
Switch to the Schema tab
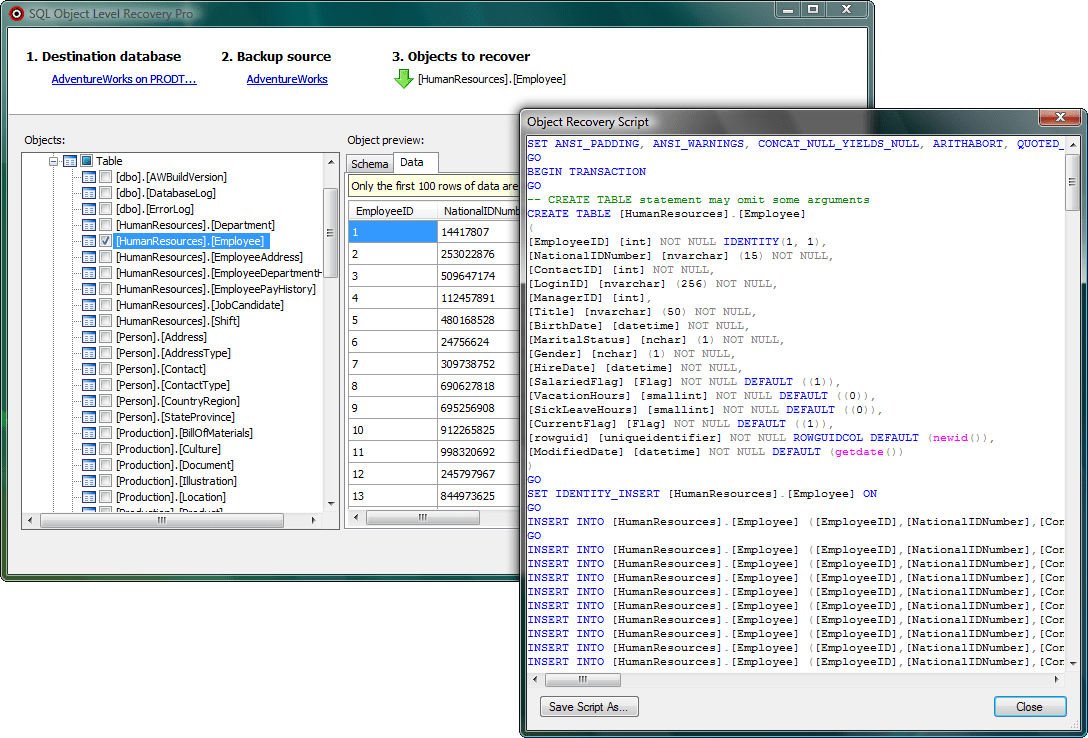click(369, 162)
